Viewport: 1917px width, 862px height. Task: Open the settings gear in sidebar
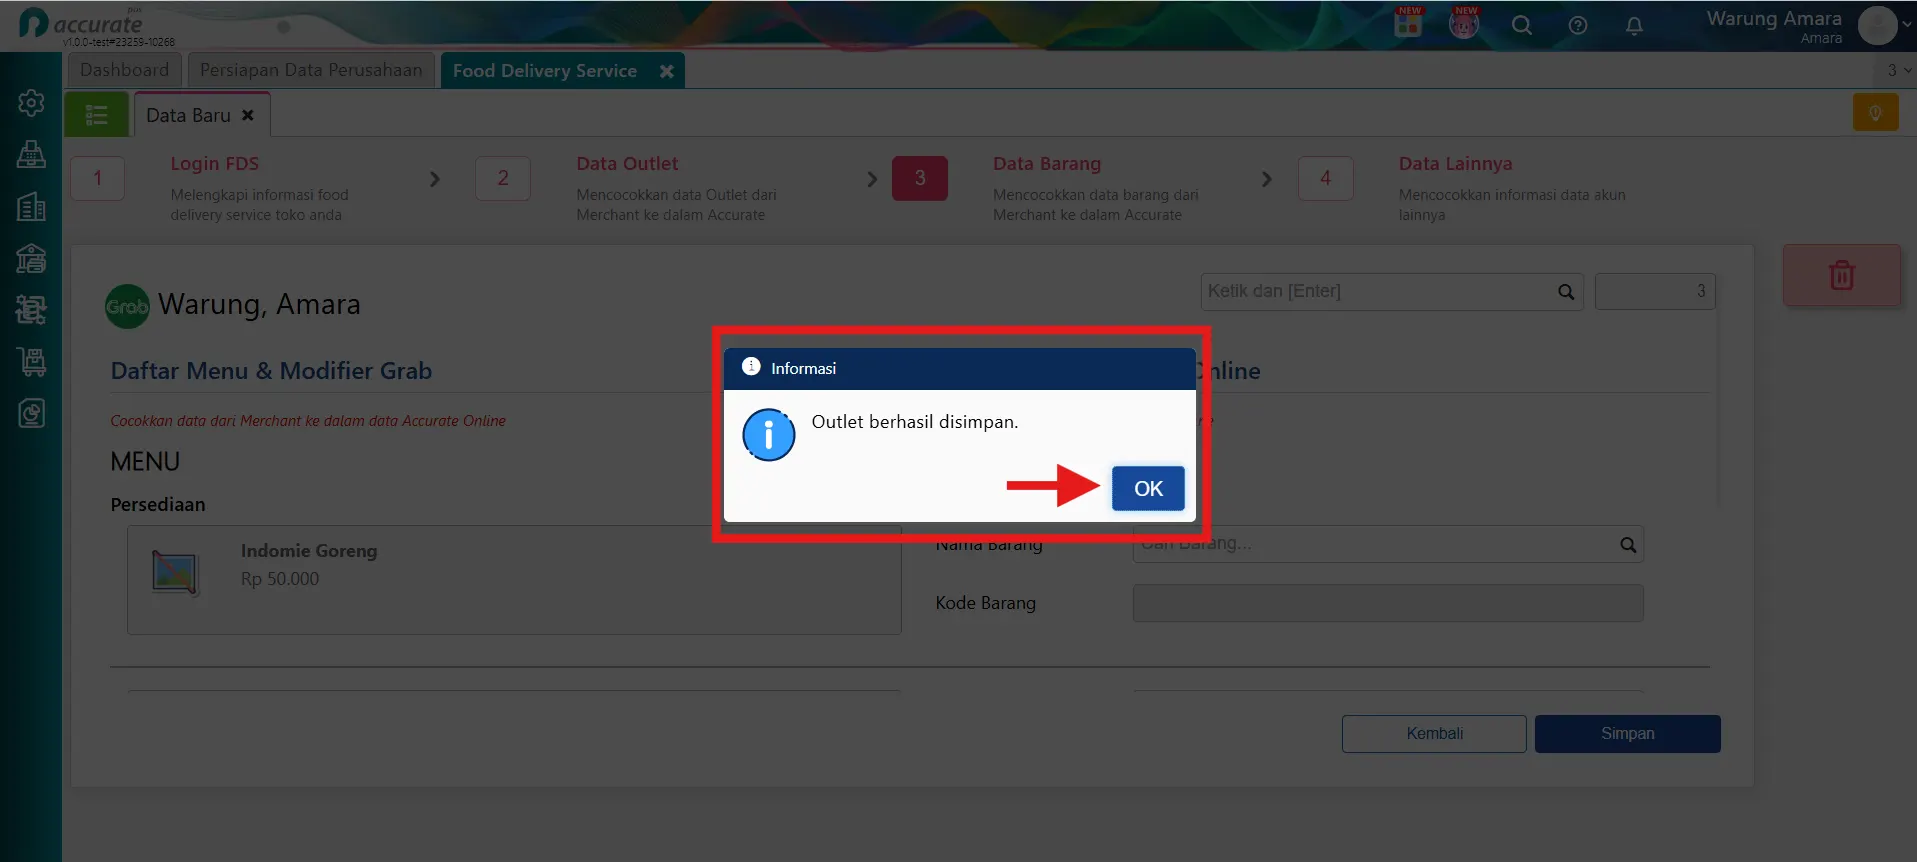[x=31, y=103]
